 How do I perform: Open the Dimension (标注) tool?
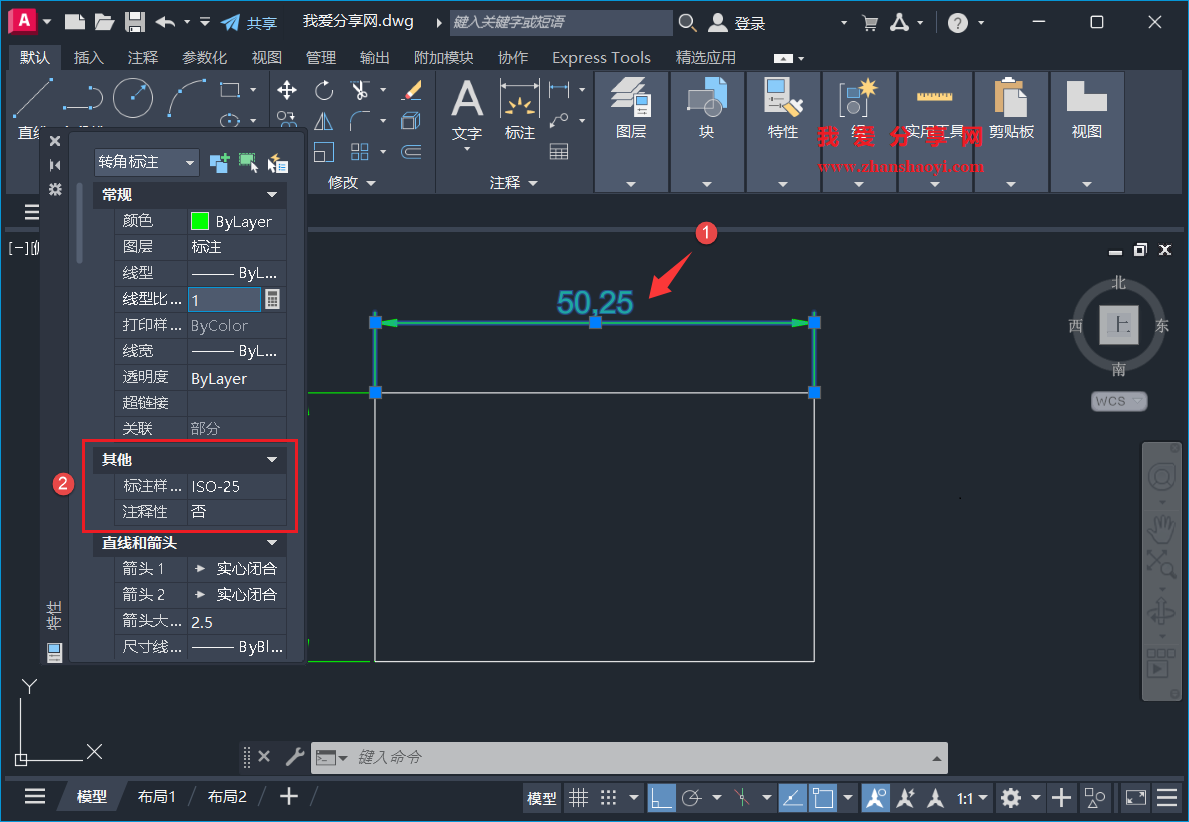click(519, 111)
